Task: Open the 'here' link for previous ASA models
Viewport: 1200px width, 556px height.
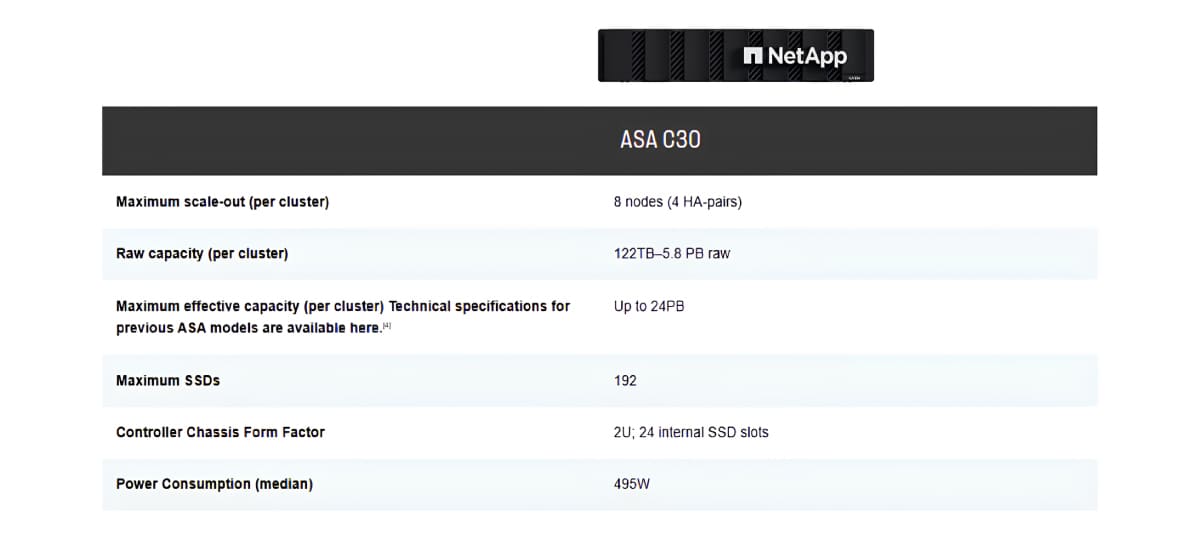Action: (365, 328)
